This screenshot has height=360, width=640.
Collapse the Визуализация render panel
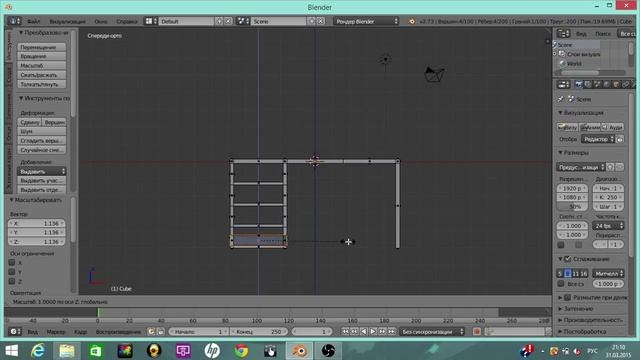[x=560, y=113]
